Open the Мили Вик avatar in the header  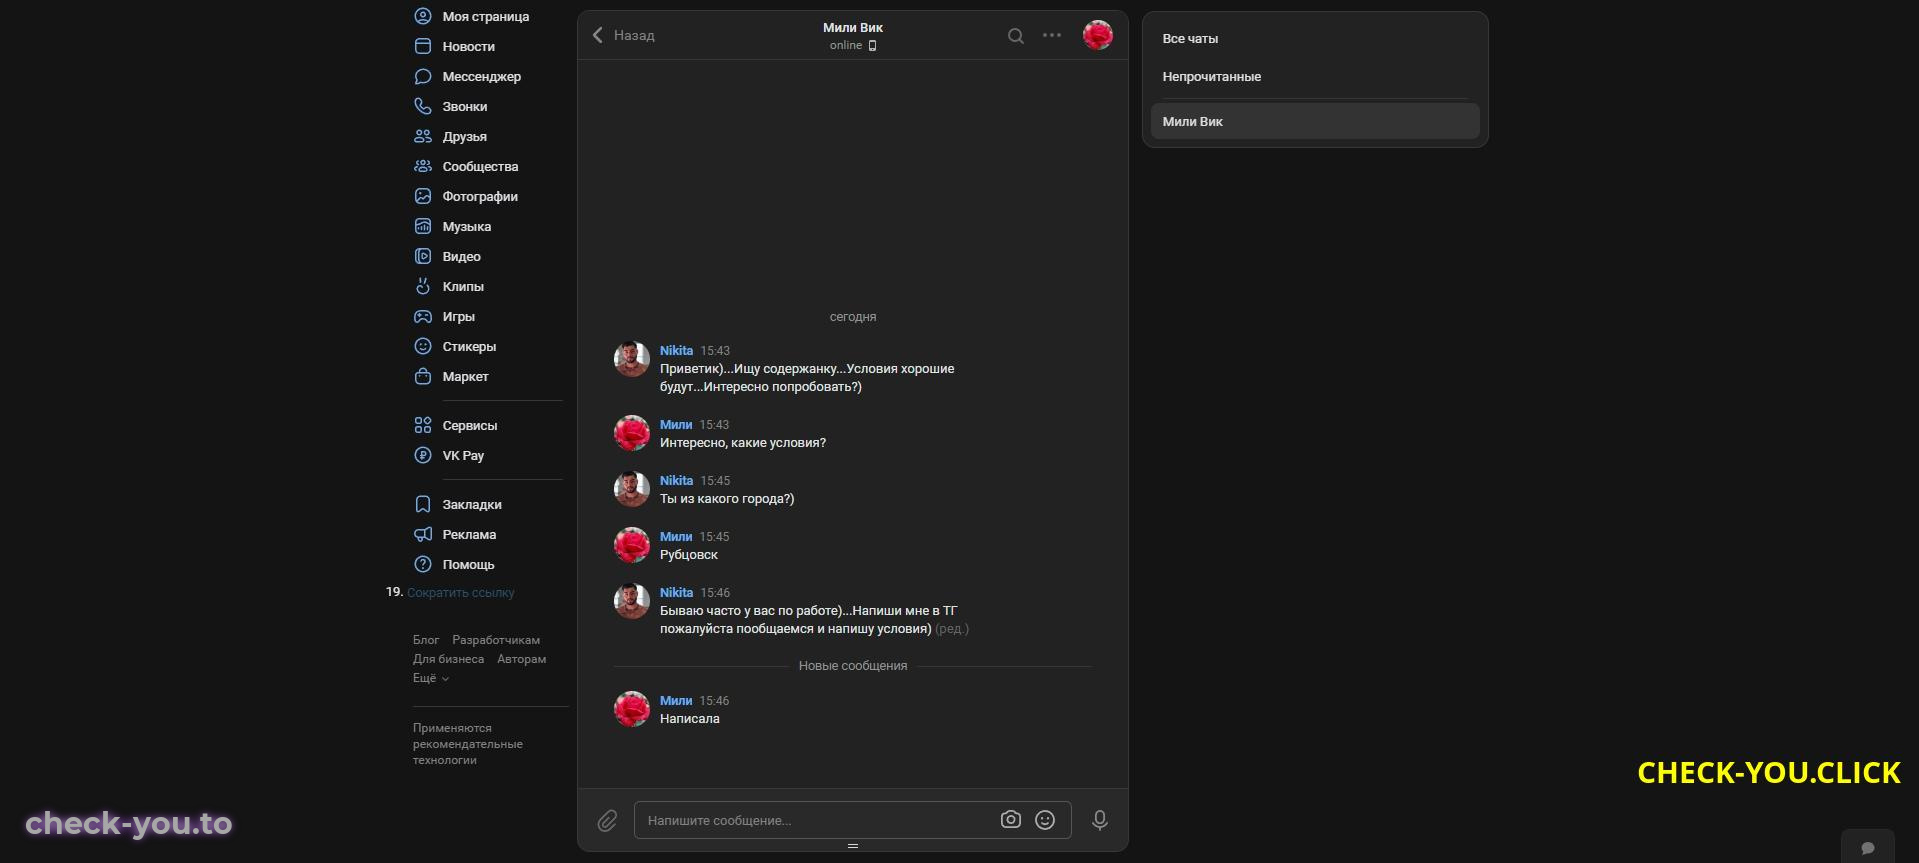tap(1097, 36)
